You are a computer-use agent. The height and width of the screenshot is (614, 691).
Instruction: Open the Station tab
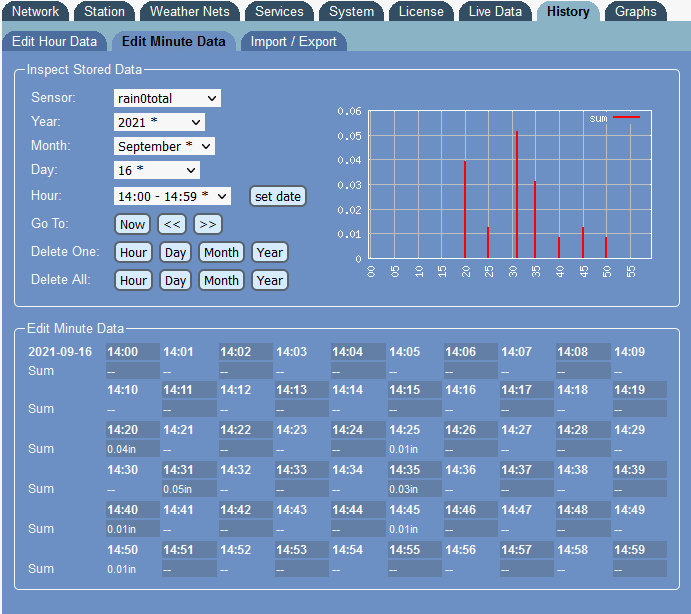click(104, 11)
